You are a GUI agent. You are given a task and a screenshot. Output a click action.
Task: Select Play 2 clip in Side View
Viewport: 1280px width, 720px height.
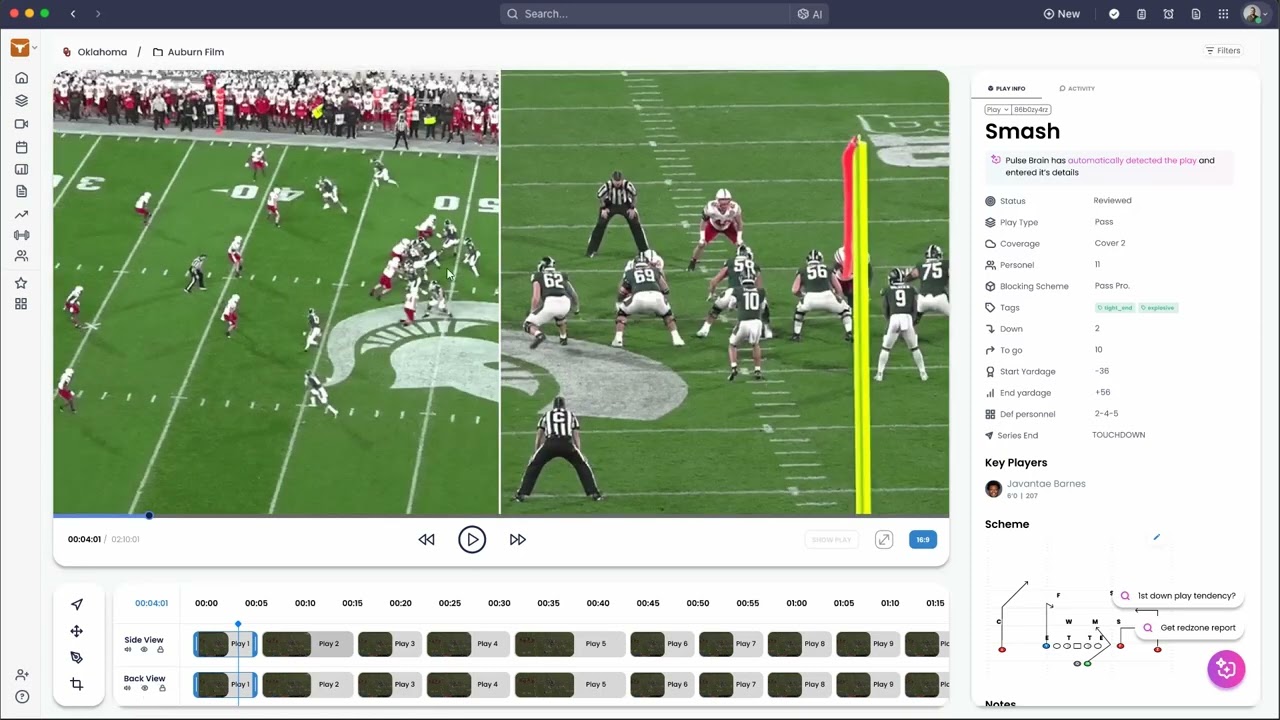308,644
